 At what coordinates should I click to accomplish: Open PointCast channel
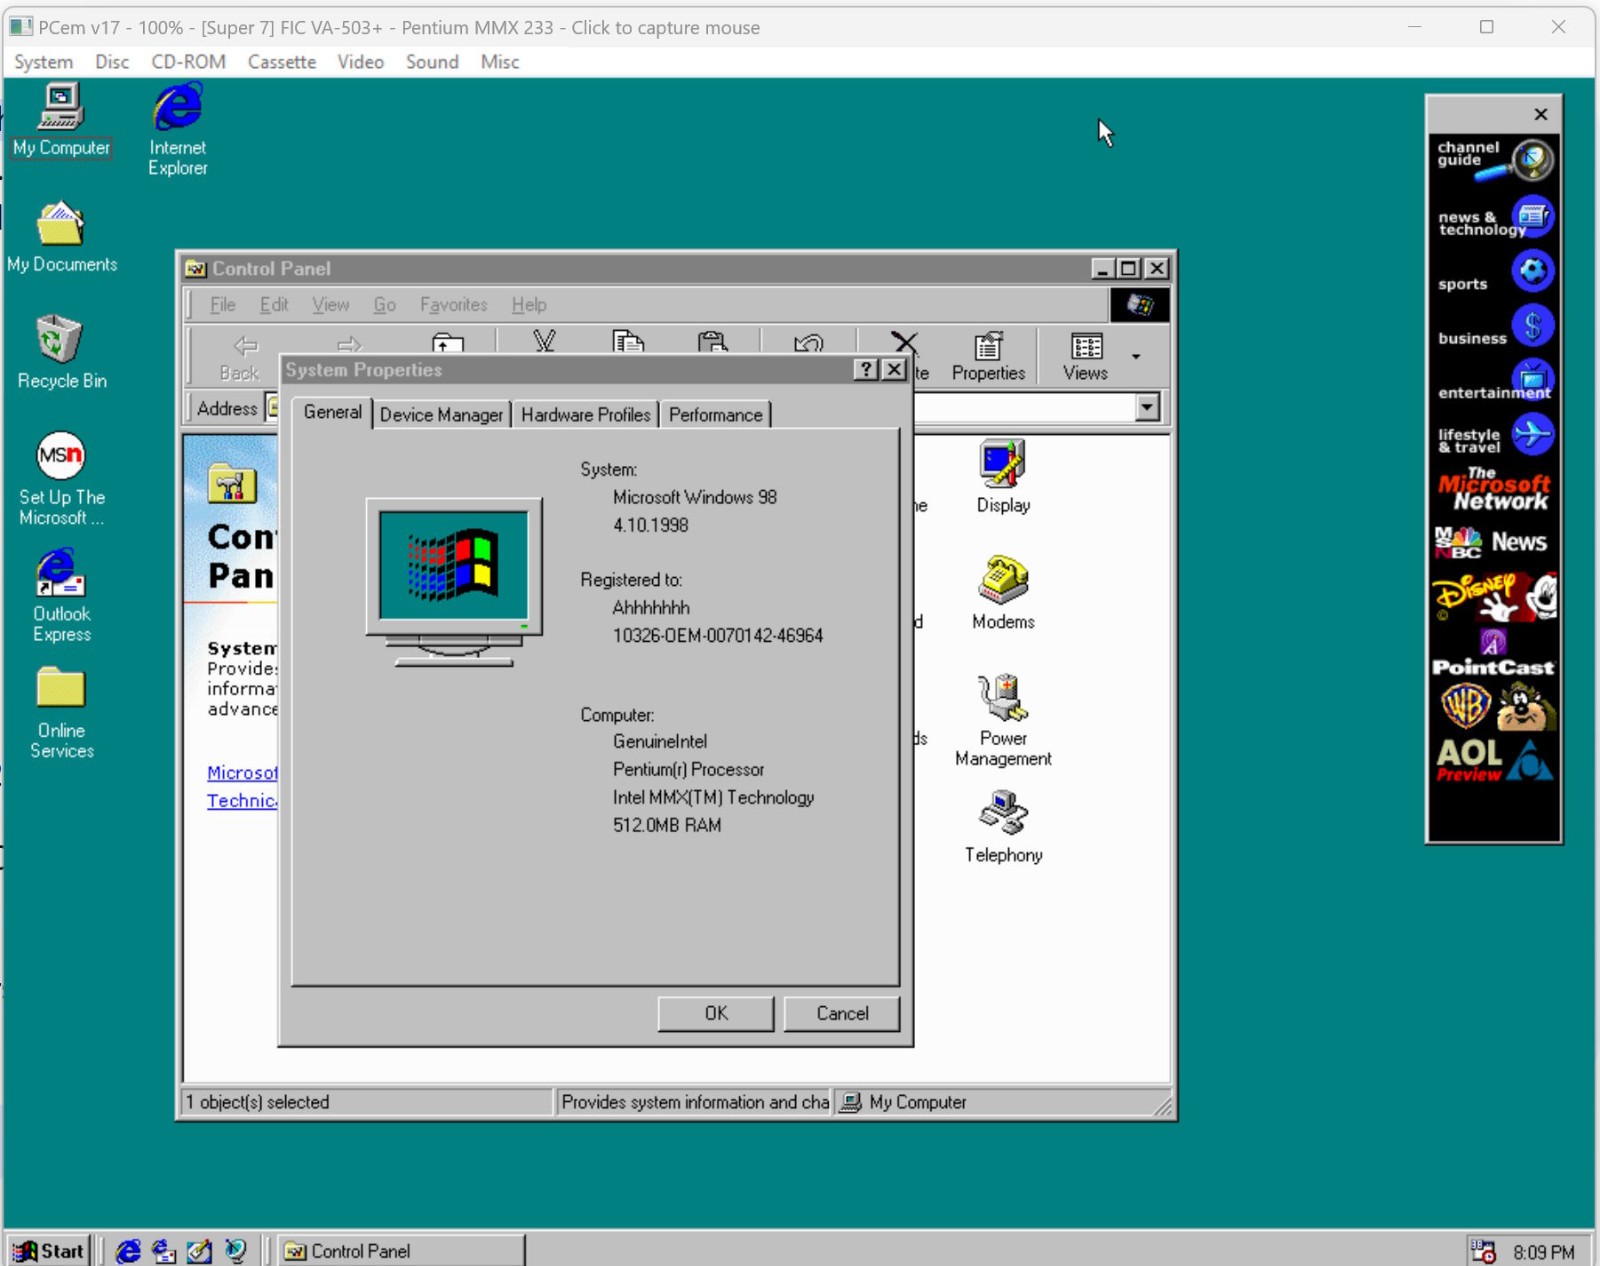tap(1494, 654)
